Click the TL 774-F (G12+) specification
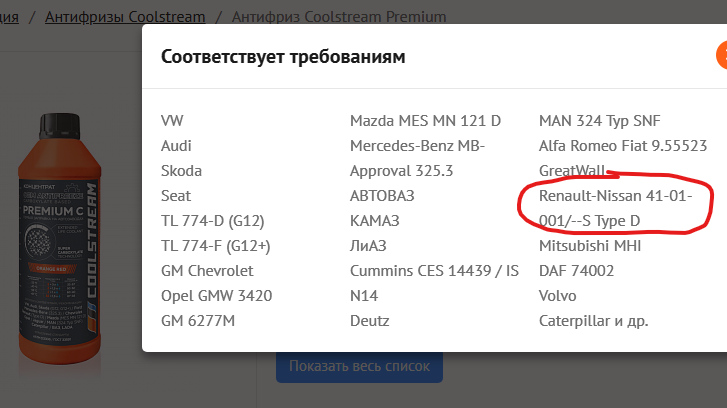The height and width of the screenshot is (408, 727). [x=216, y=246]
